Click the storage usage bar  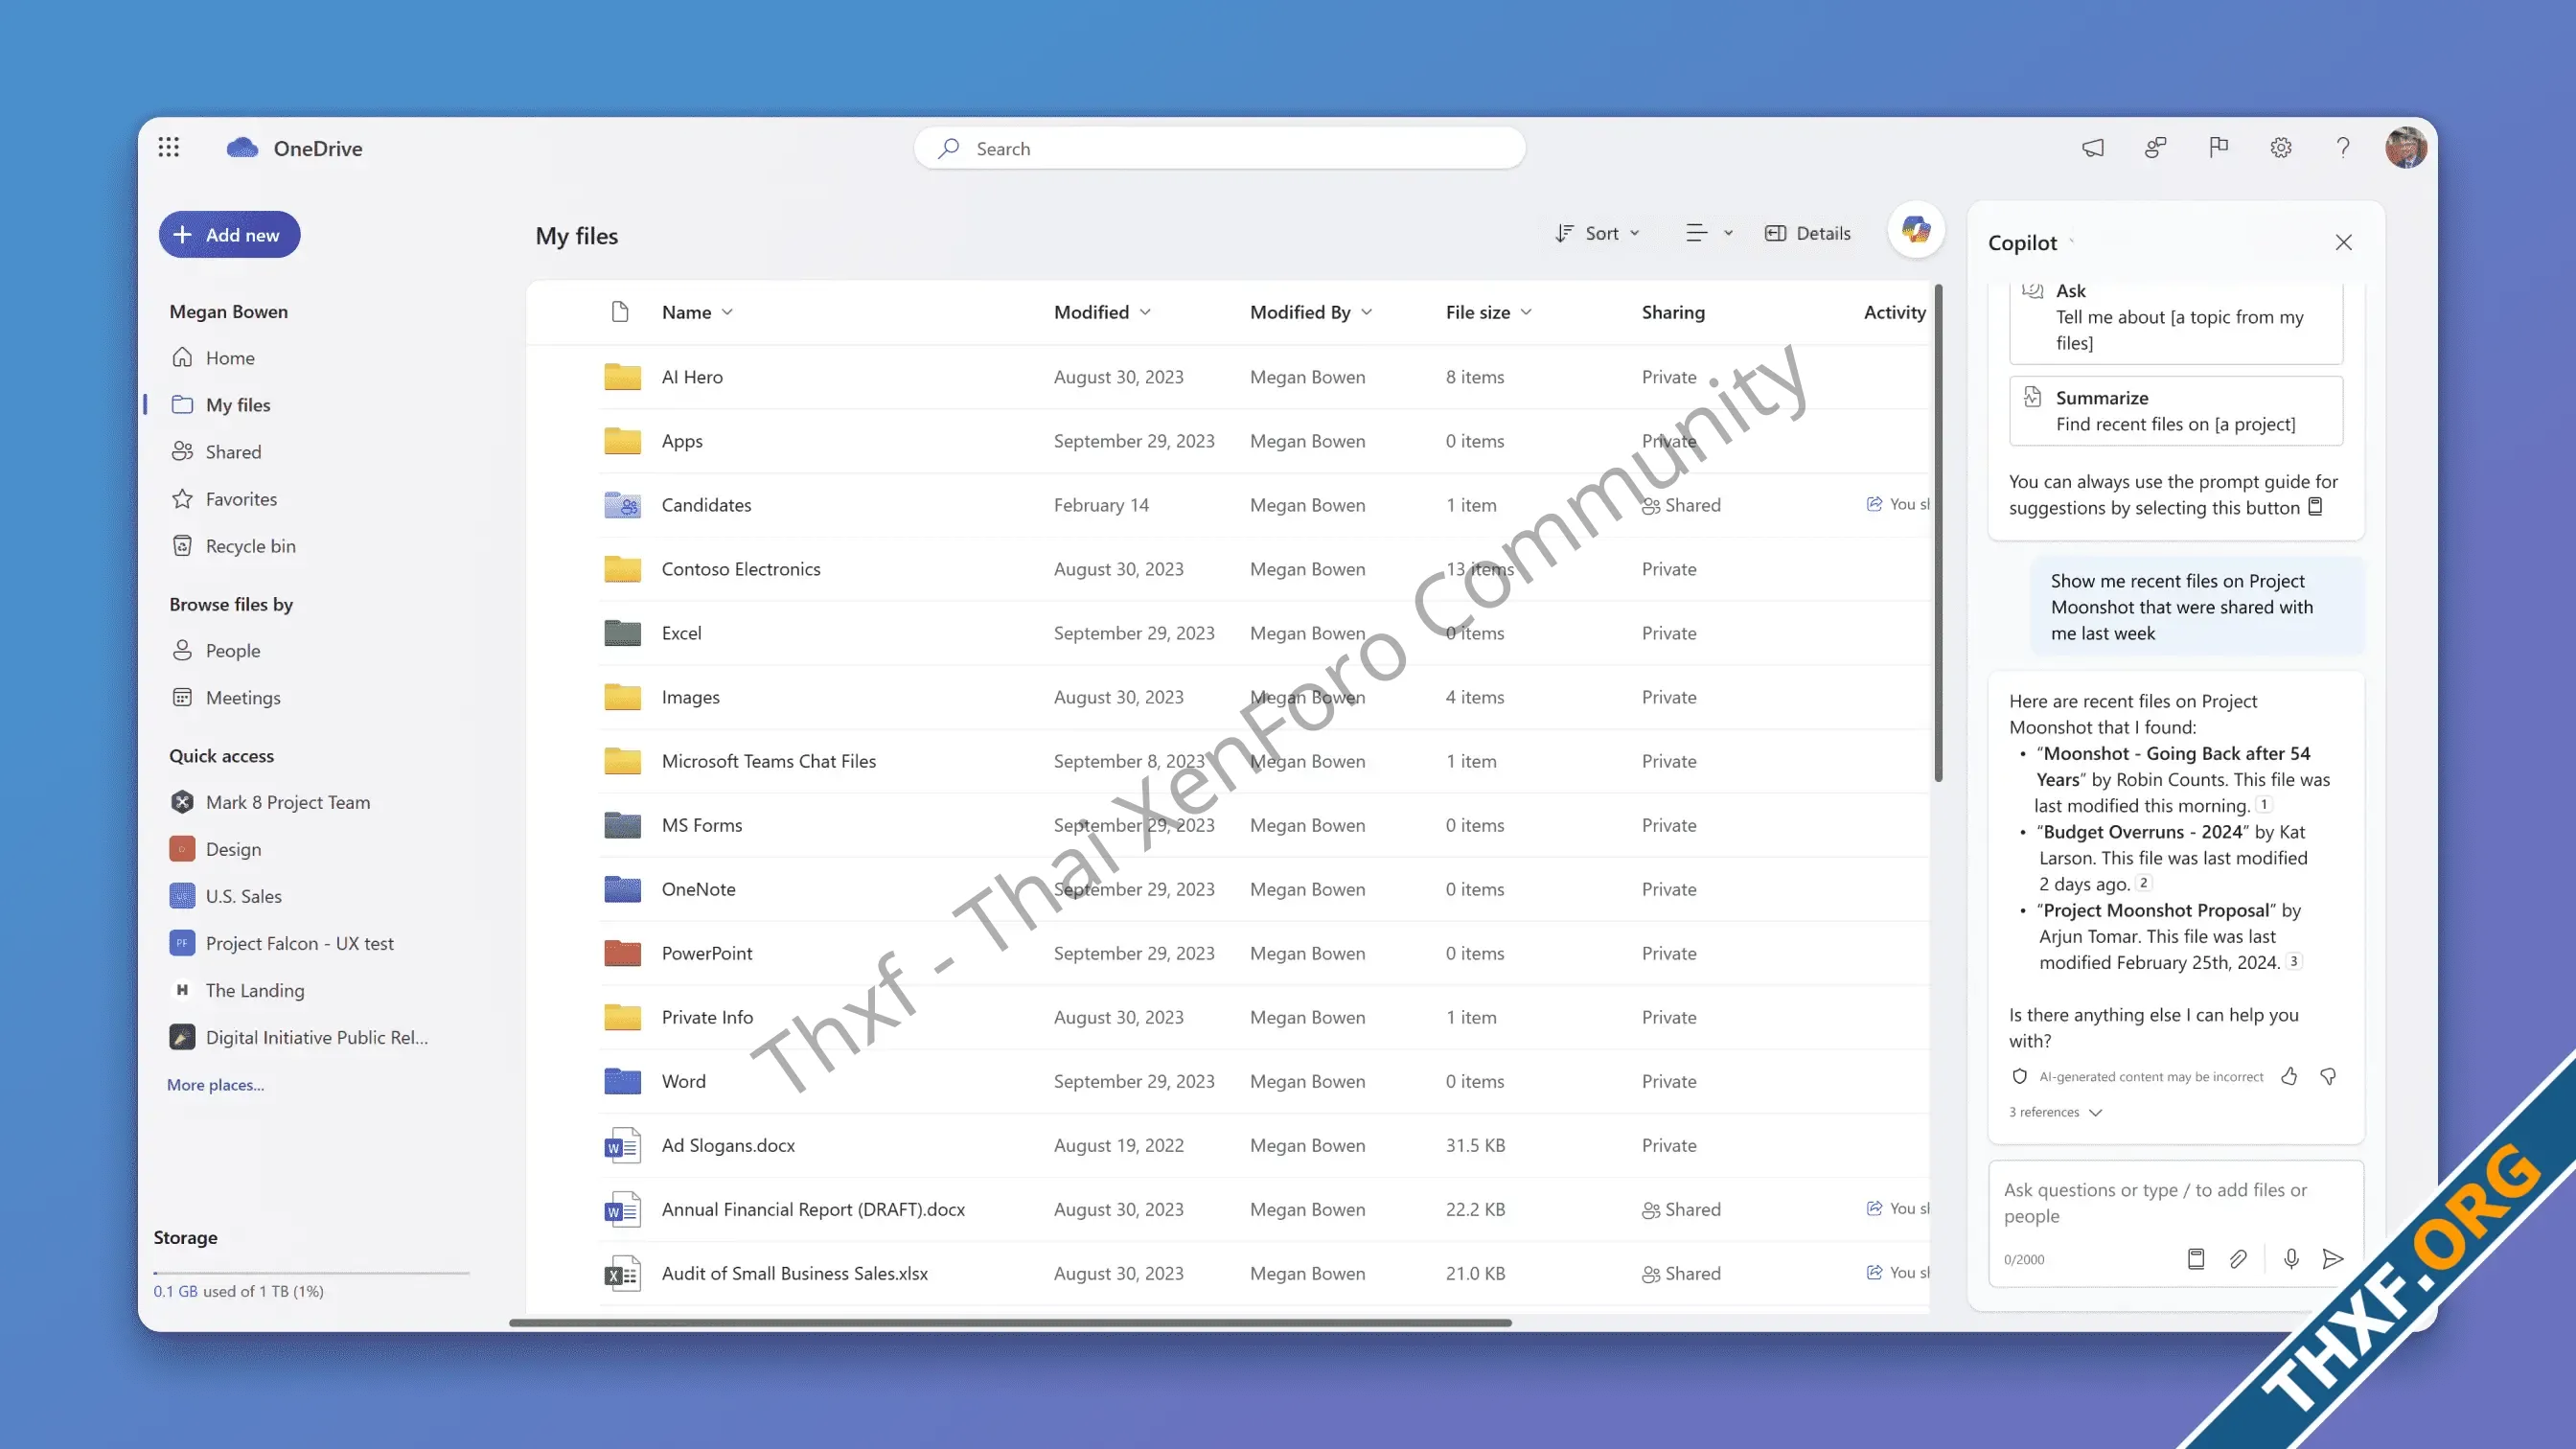[x=311, y=1272]
